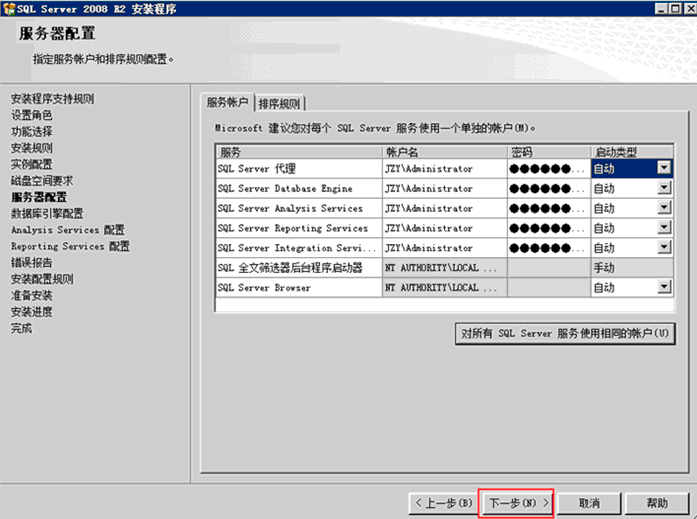Select account name field for Reporting Services
697x519 pixels.
click(x=445, y=228)
